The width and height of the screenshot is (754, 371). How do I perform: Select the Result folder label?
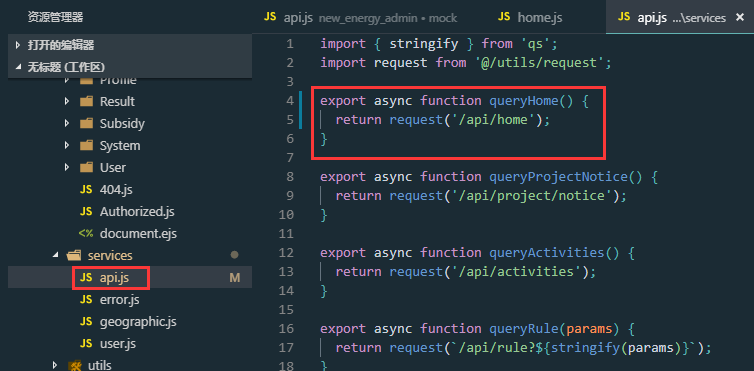[117, 101]
